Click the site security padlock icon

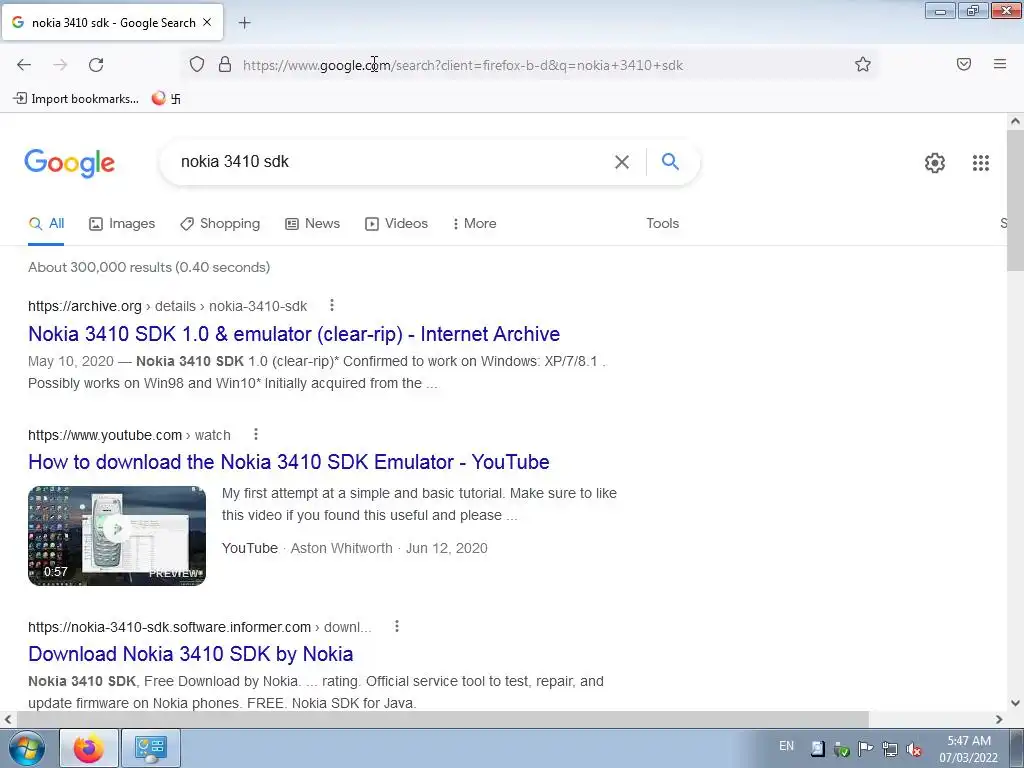coord(225,65)
